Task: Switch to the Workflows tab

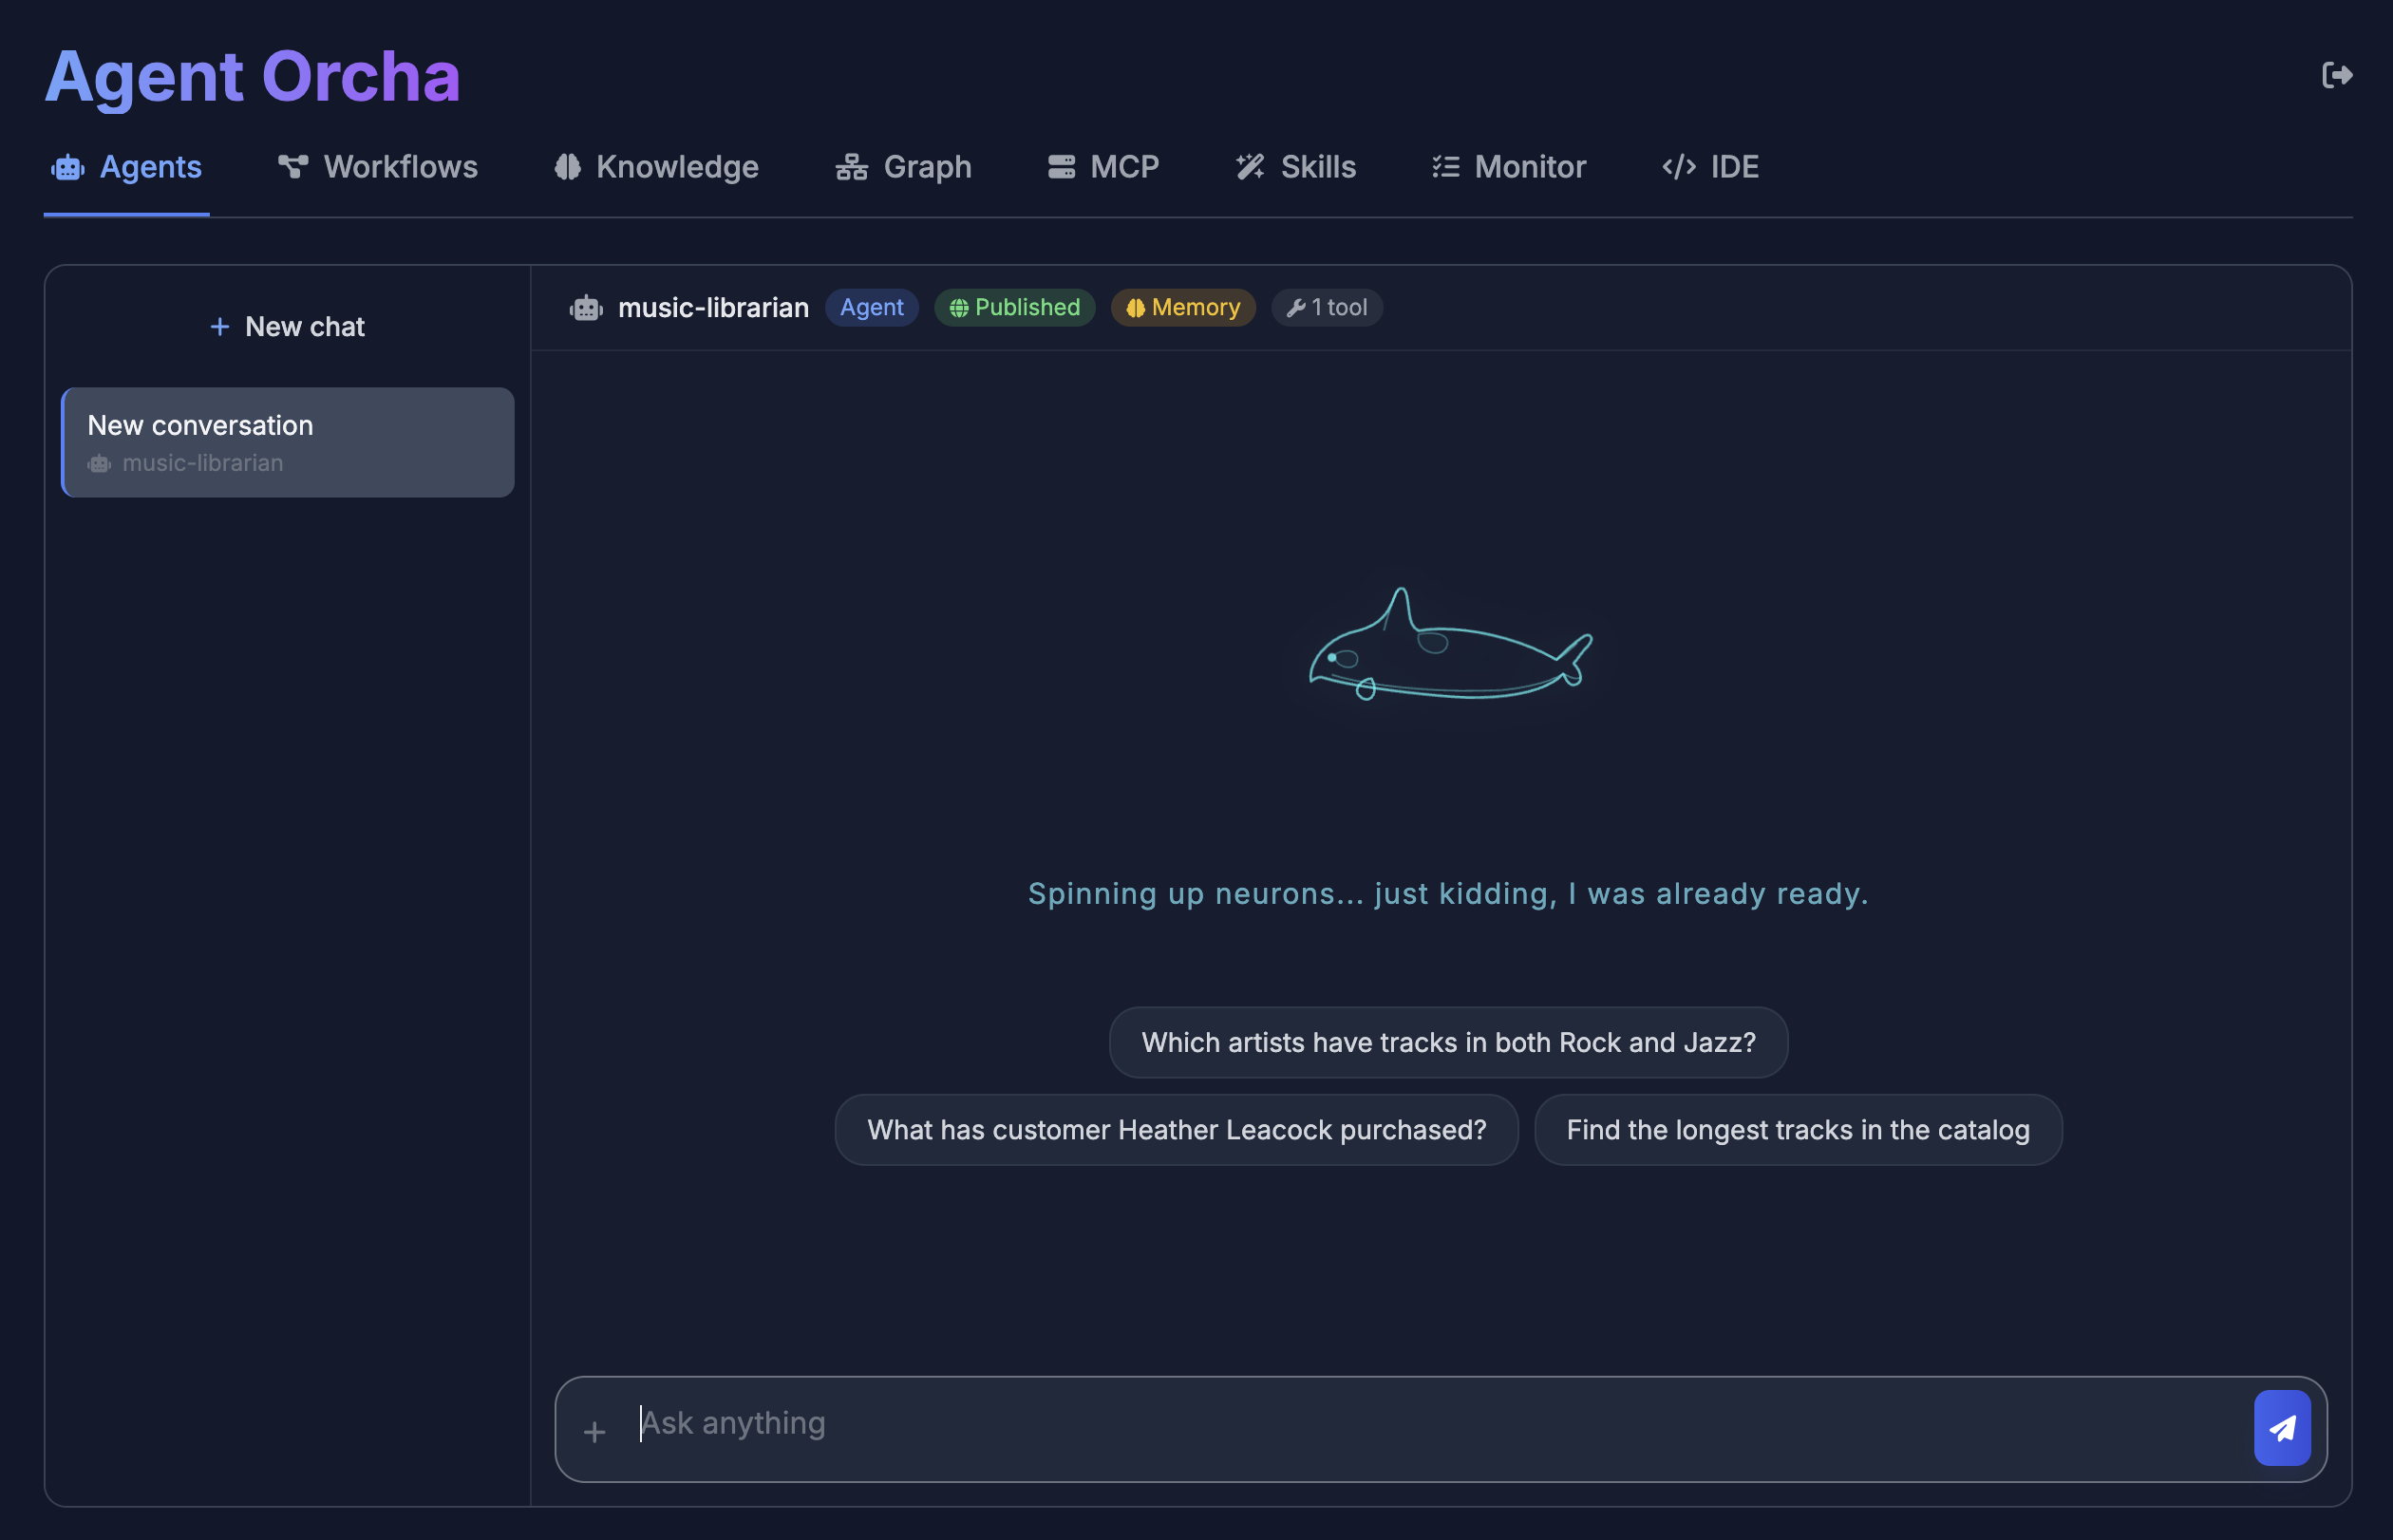Action: pyautogui.click(x=377, y=167)
